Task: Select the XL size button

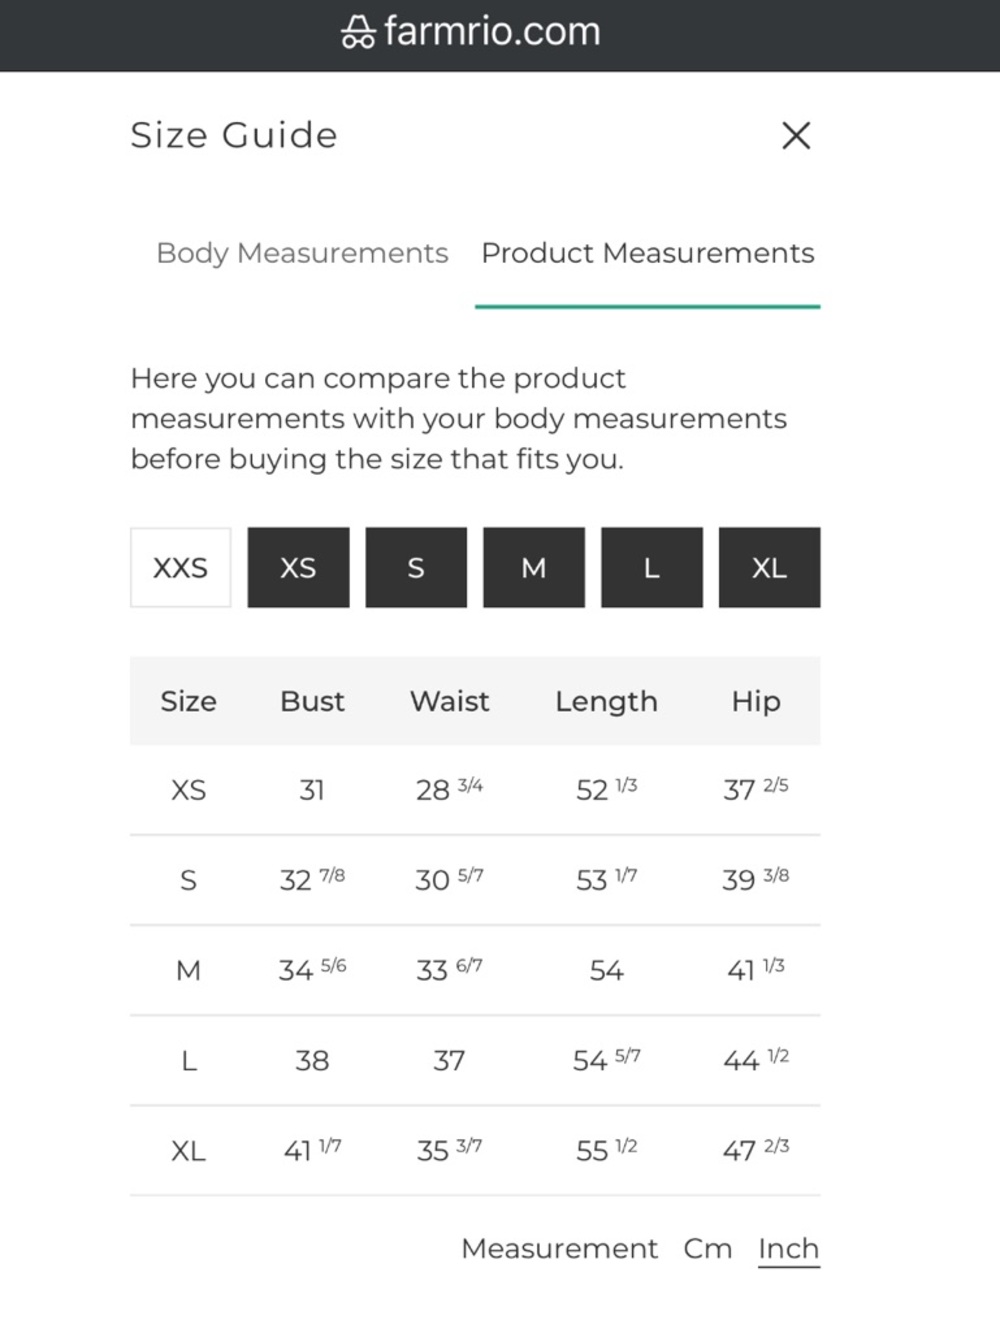Action: pyautogui.click(x=770, y=567)
